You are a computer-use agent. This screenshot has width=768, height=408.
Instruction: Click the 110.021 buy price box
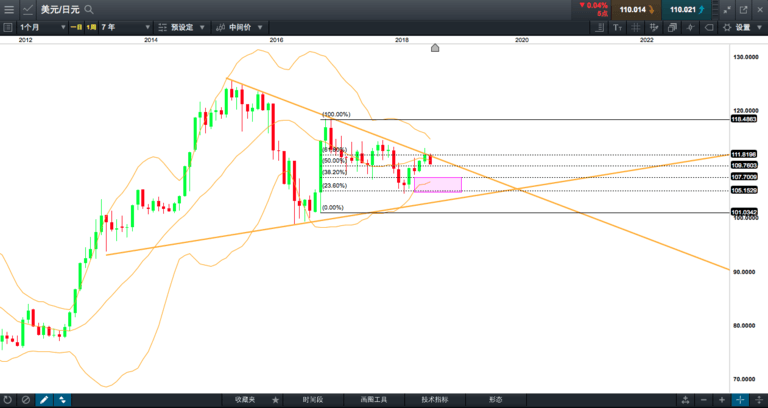[686, 10]
